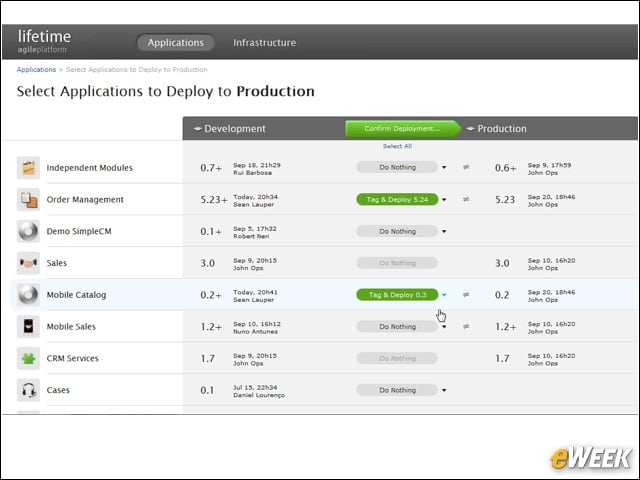Image resolution: width=640 pixels, height=480 pixels.
Task: Click the not-equal icon in Mobile Sales row
Action: (x=466, y=326)
